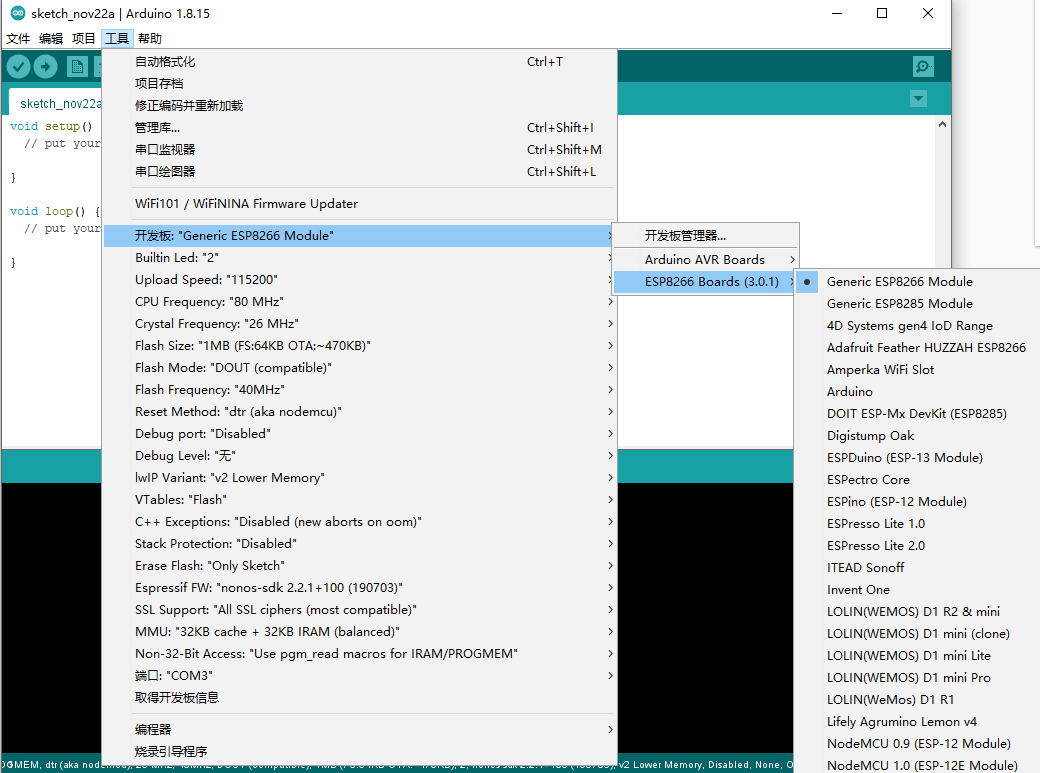Expand the Erase Flash submenu

[360, 565]
